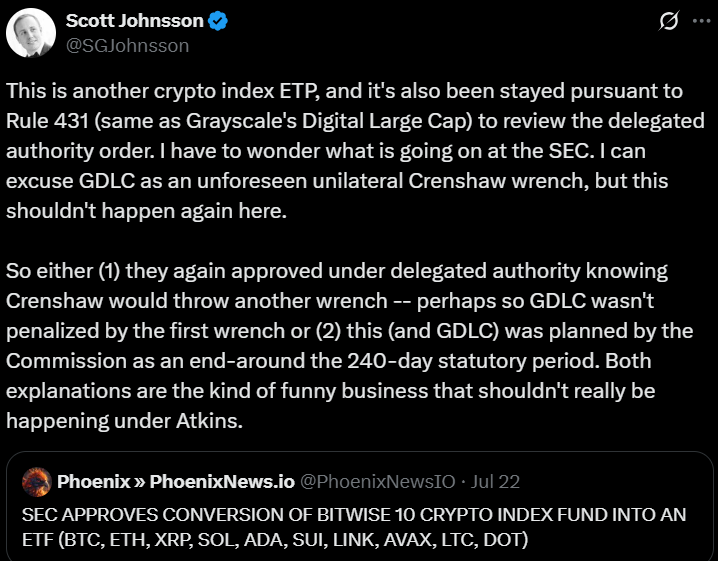Open the Jul 22 timestamp
The height and width of the screenshot is (561, 718).
pyautogui.click(x=495, y=482)
